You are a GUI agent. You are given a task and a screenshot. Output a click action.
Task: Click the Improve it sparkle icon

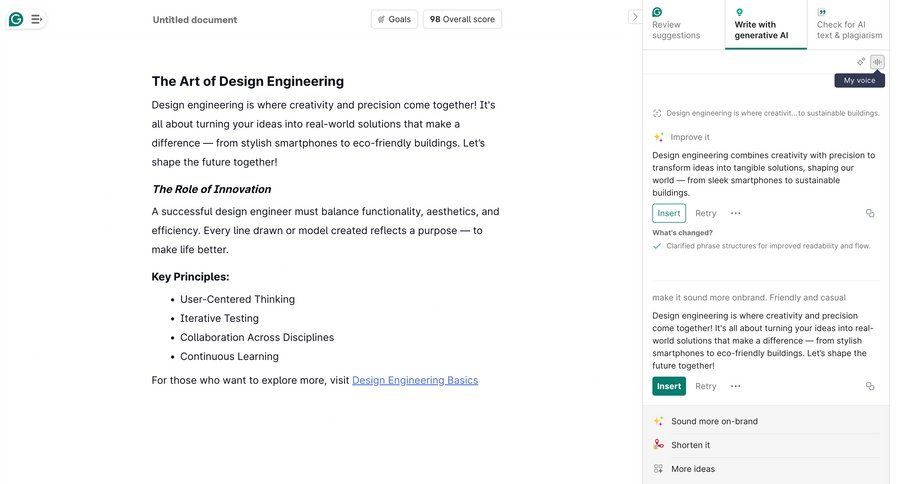(658, 137)
